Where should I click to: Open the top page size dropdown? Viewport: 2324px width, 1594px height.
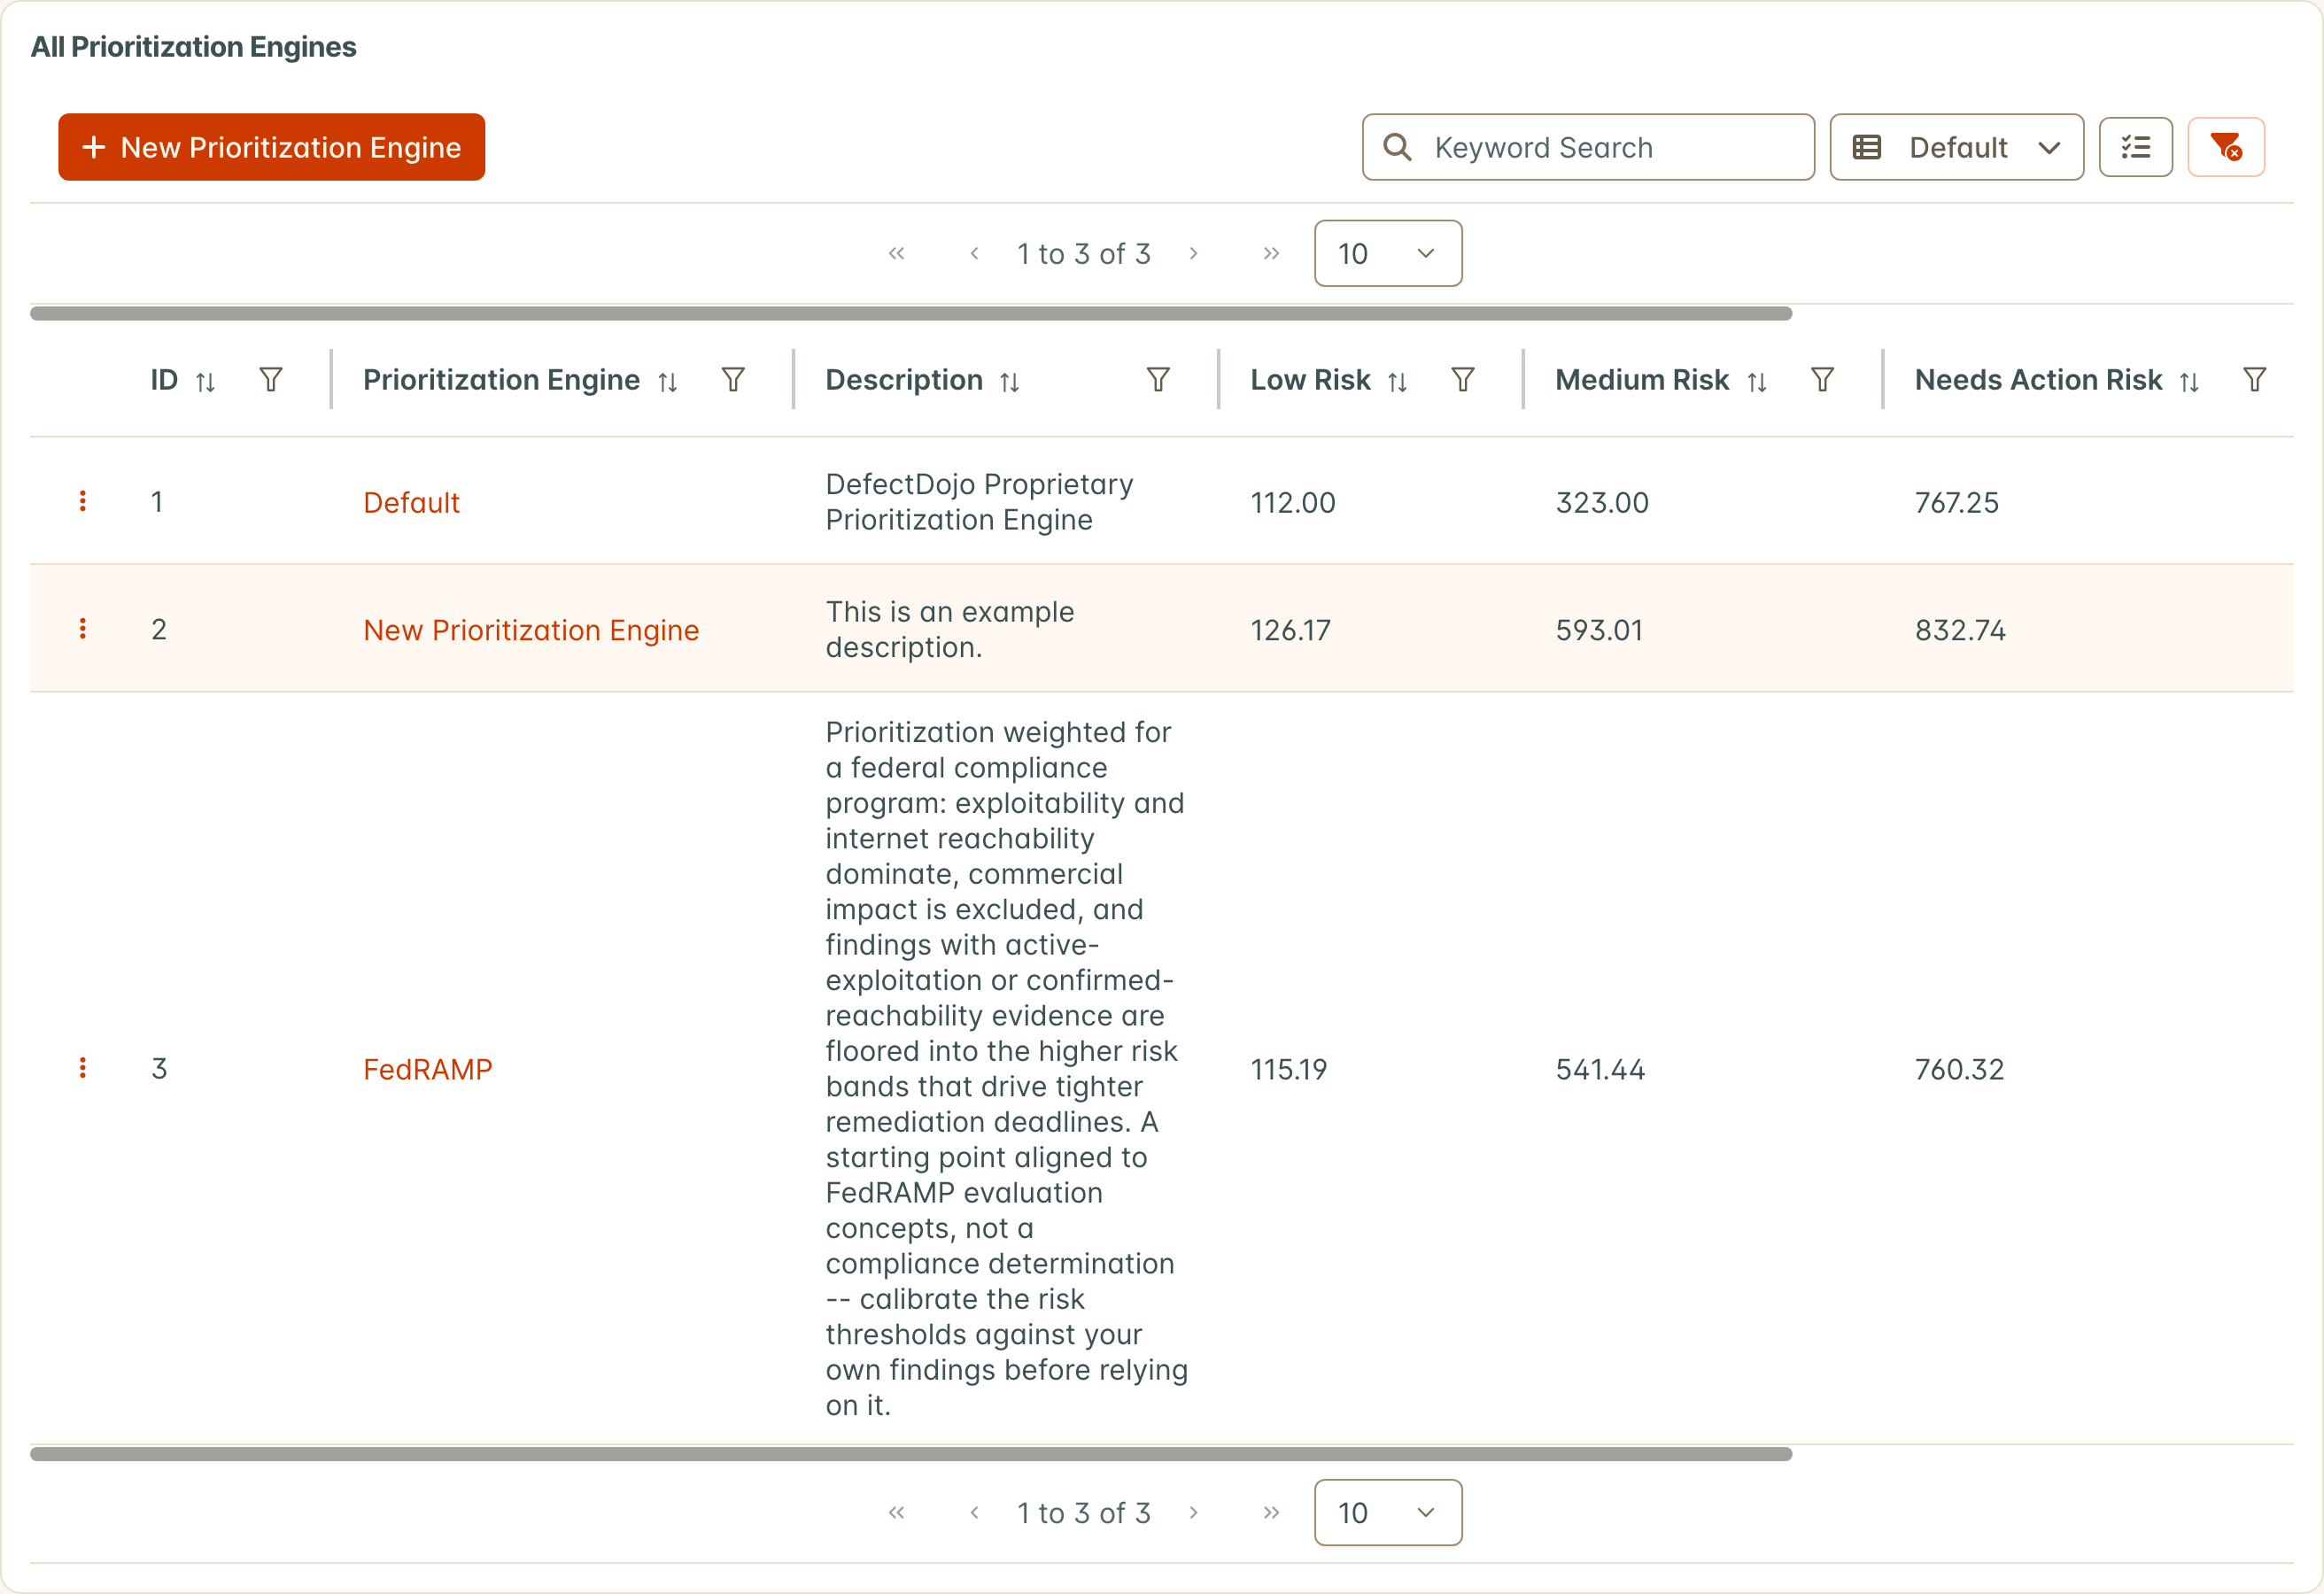click(x=1388, y=253)
